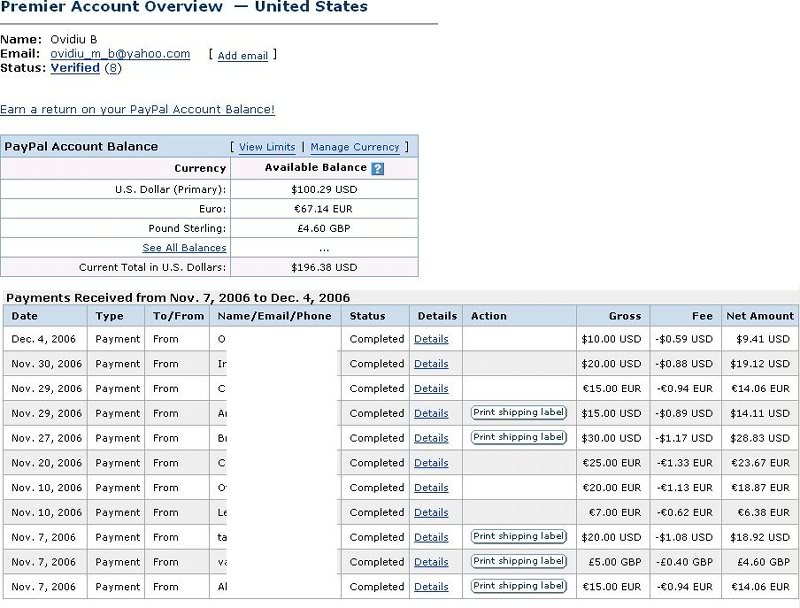The width and height of the screenshot is (800, 608).
Task: Click Earn a return on PayPal balance
Action: [x=137, y=109]
